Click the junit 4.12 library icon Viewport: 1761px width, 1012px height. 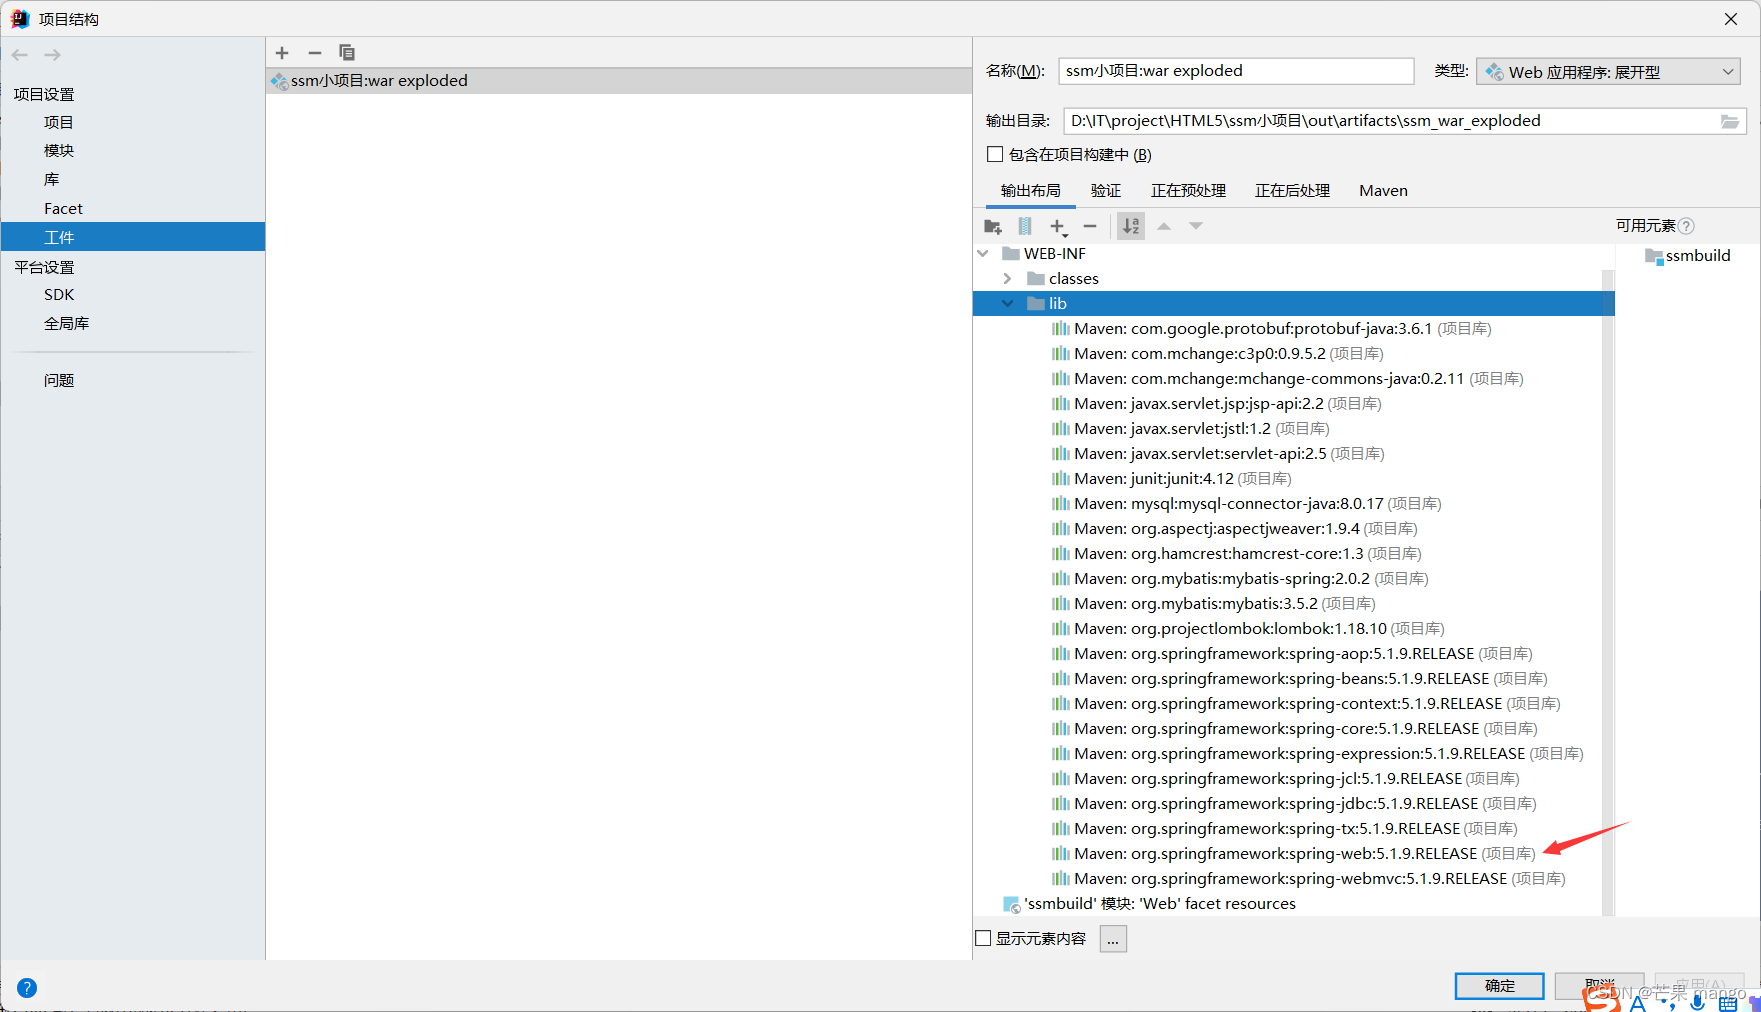tap(1061, 479)
